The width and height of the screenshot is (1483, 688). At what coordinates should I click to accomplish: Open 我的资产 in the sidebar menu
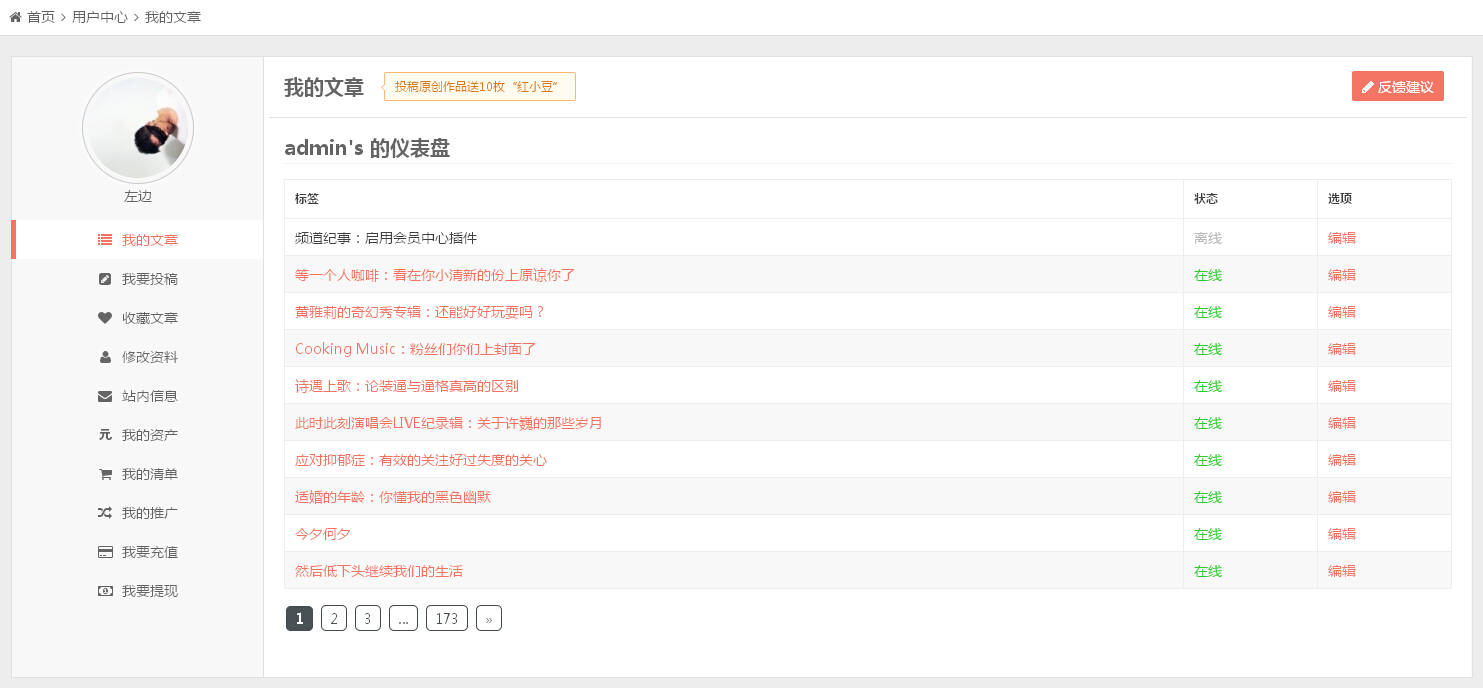tap(137, 435)
